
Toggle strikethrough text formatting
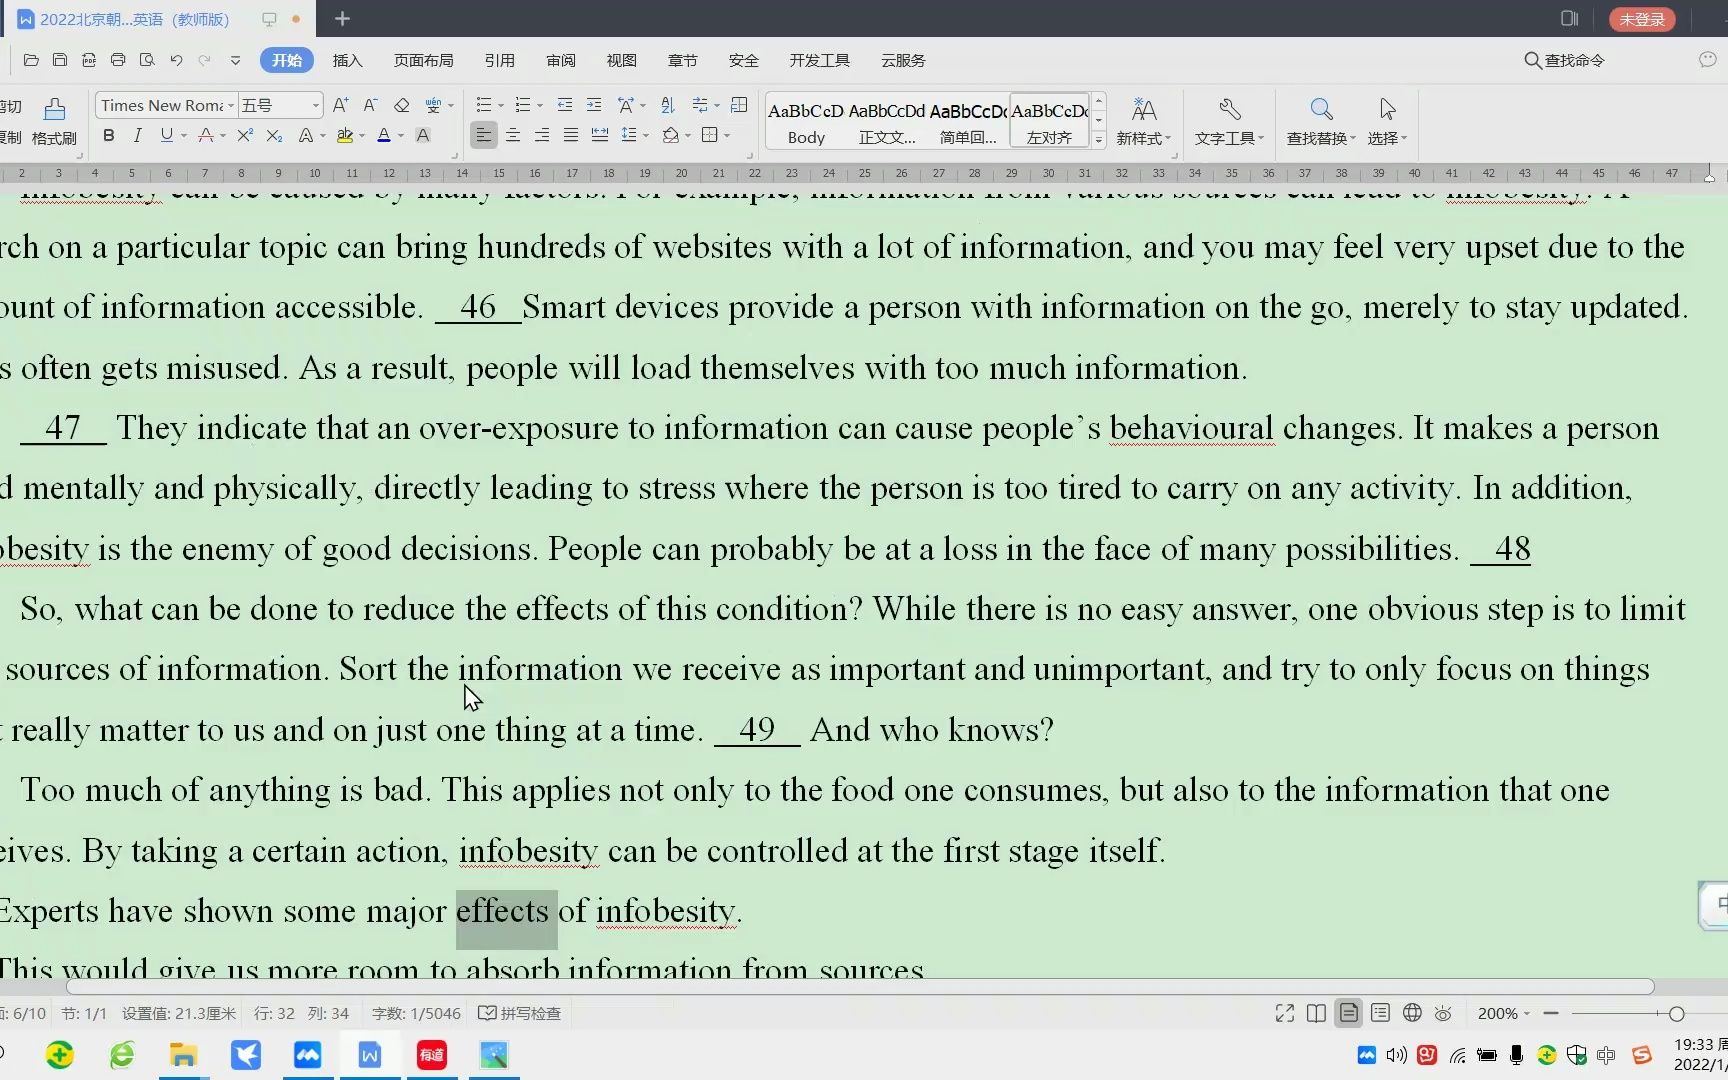(x=205, y=135)
